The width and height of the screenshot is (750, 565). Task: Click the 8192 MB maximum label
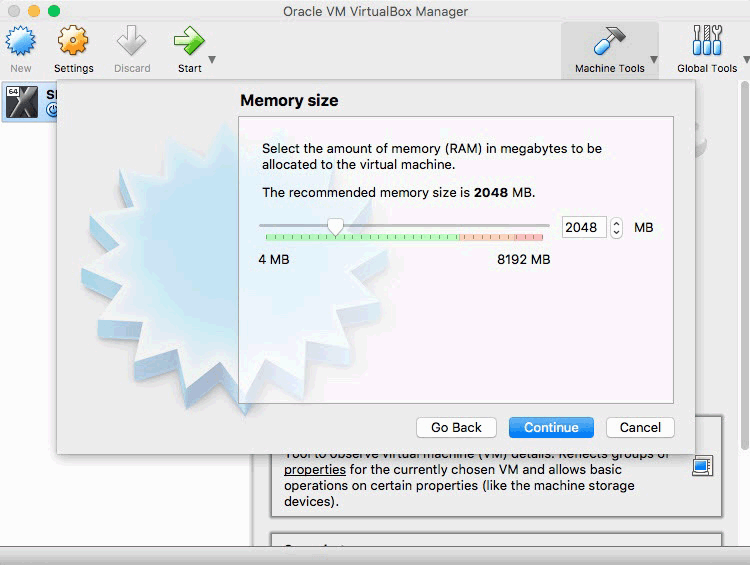point(524,259)
